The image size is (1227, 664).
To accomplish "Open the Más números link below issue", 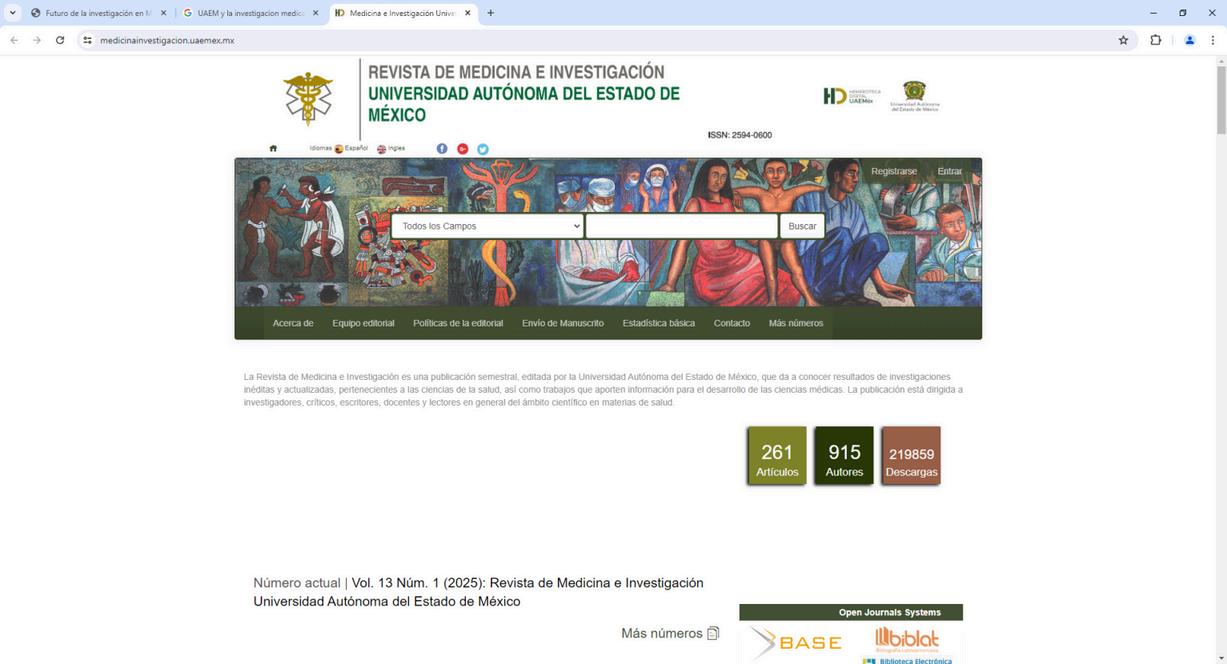I will coord(662,633).
